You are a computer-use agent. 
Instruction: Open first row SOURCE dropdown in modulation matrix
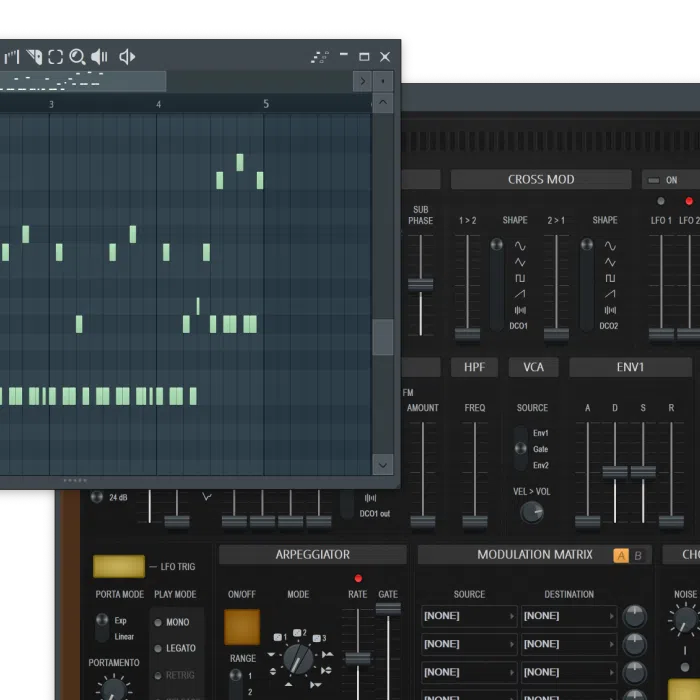coord(469,617)
